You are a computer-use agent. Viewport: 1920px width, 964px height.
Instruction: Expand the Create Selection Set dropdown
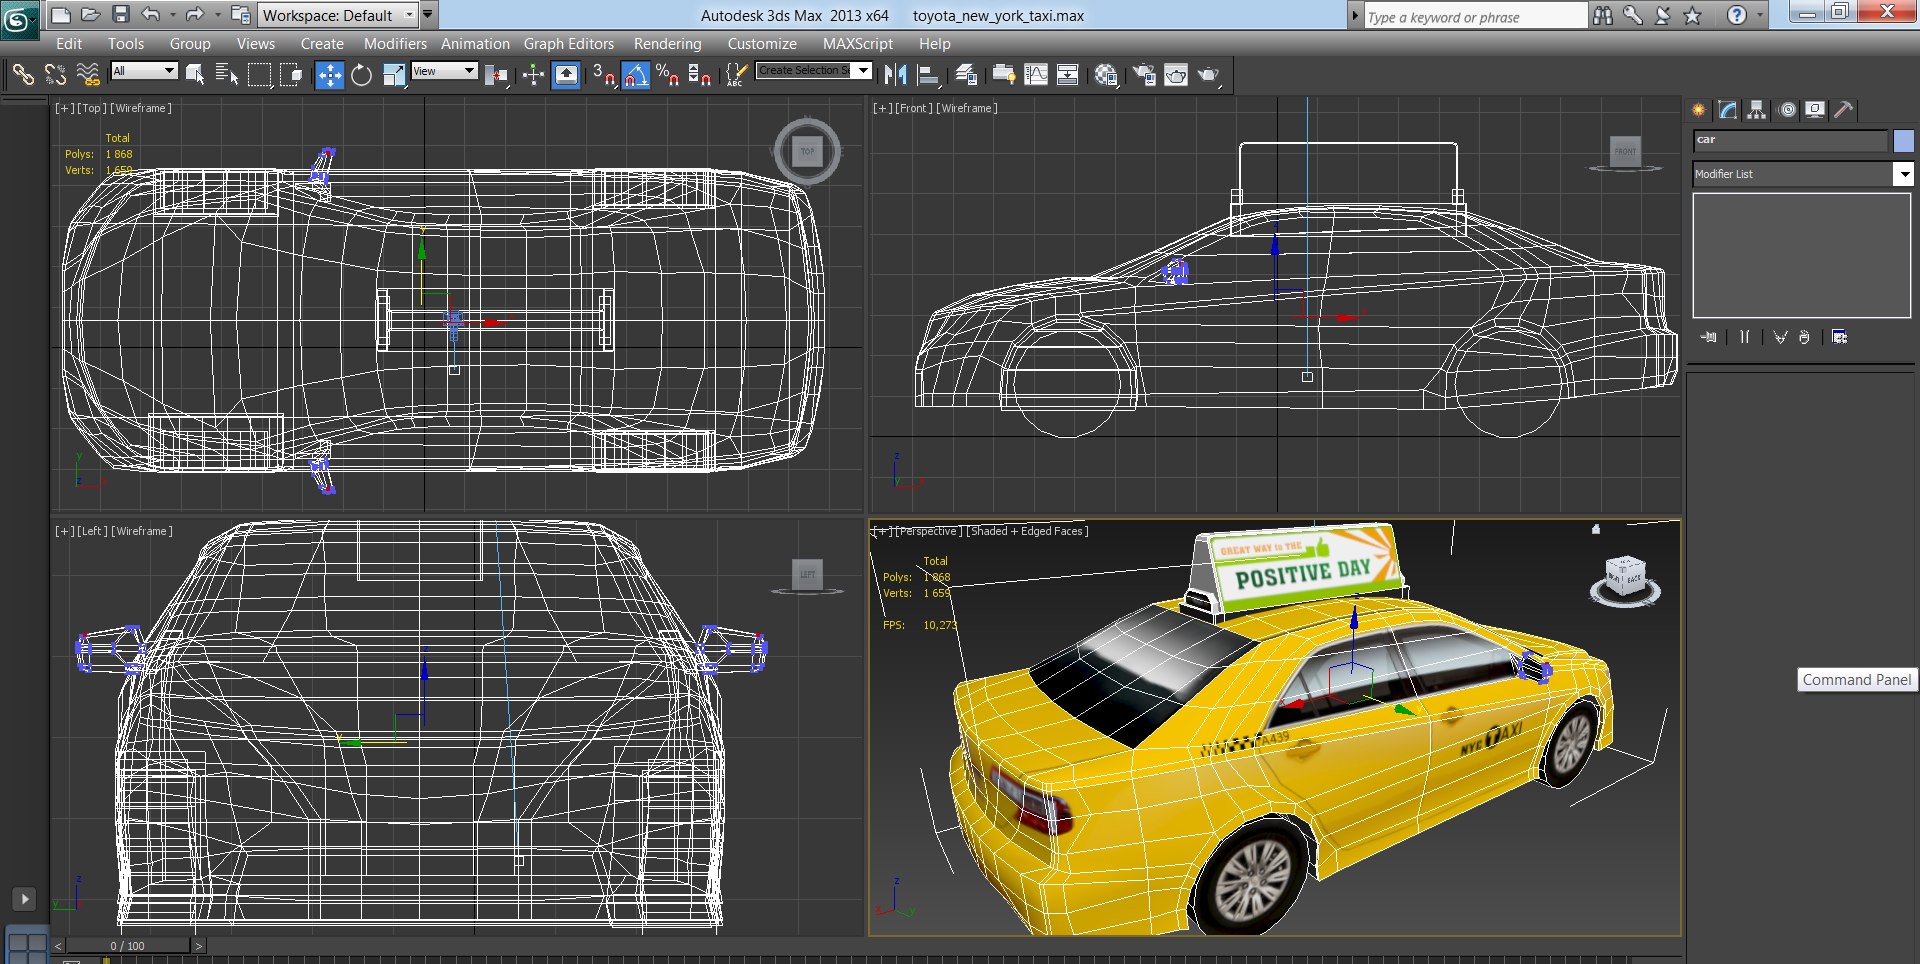pos(864,70)
